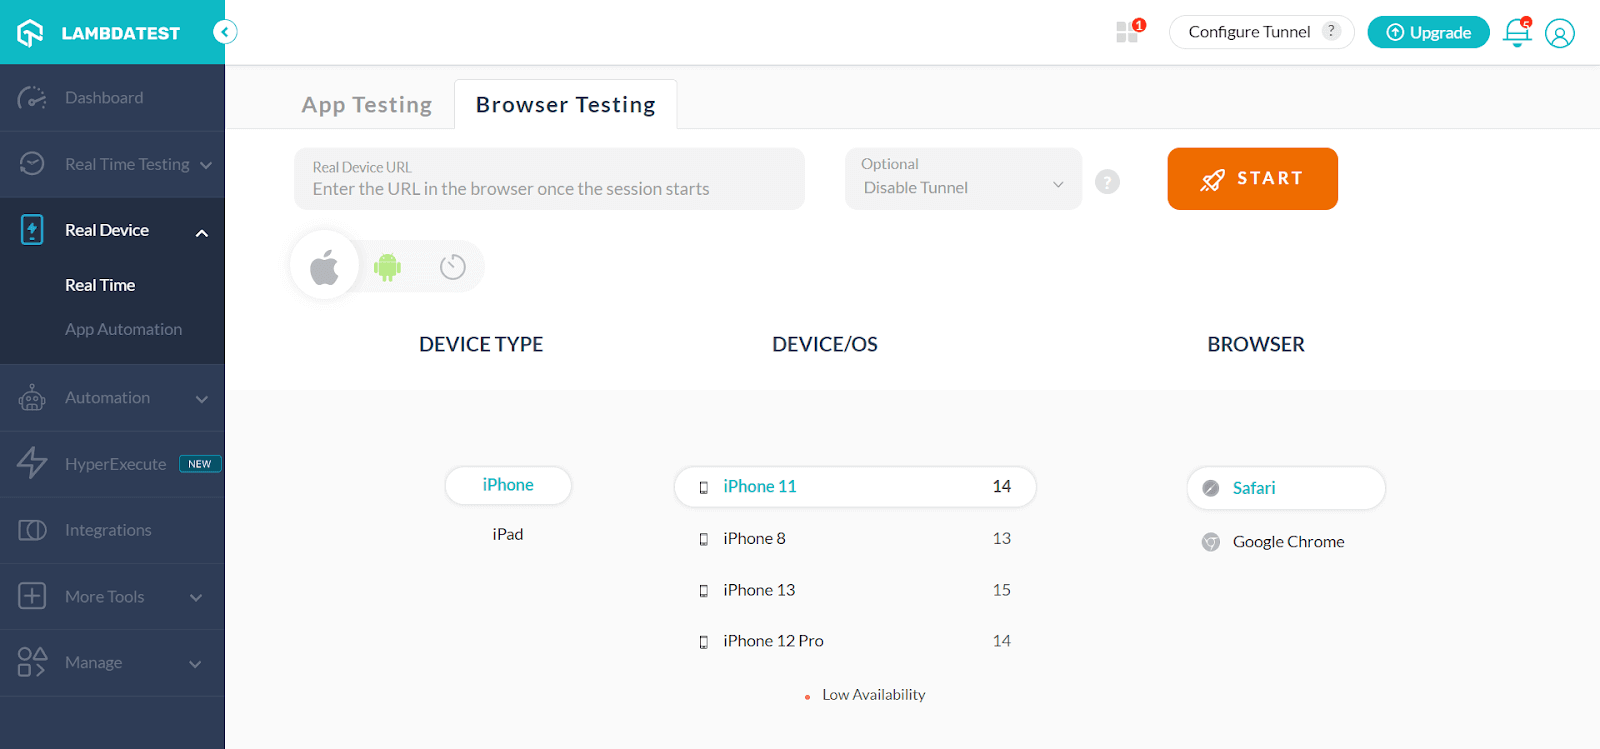Screen dimensions: 1600x749
Task: Open the Dashboard from the sidebar
Action: pos(103,97)
